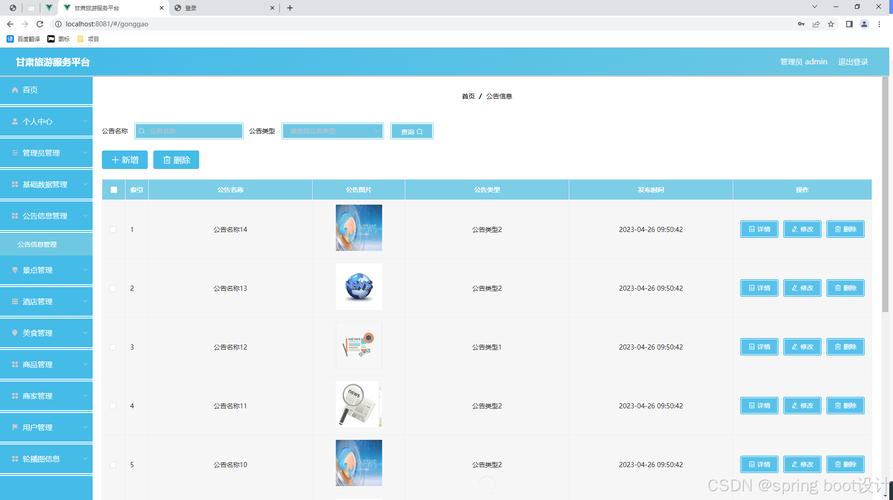Viewport: 893px width, 500px height.
Task: Open the side panel icon in the browser toolbar
Action: (x=849, y=24)
